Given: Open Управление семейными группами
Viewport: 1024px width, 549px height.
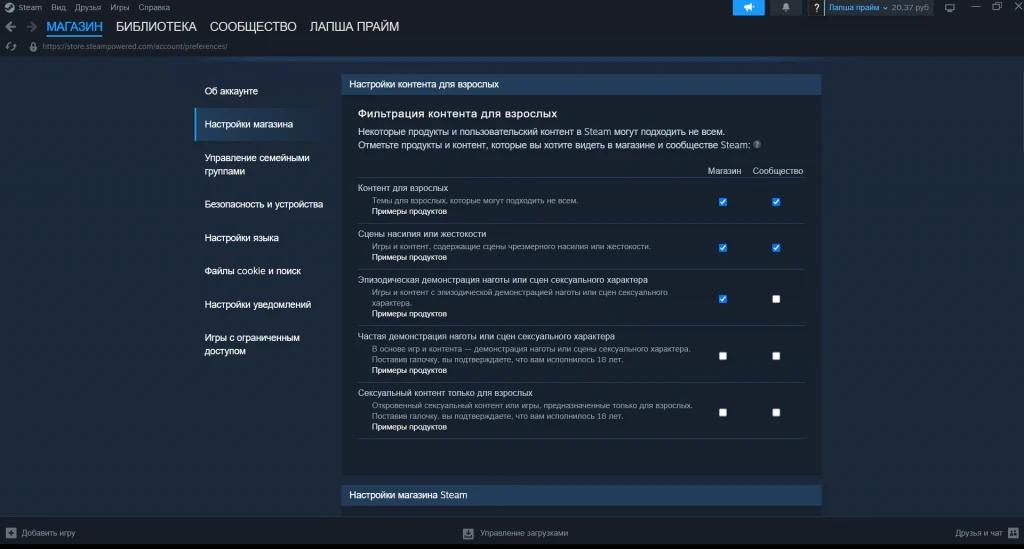Looking at the screenshot, I should 257,165.
